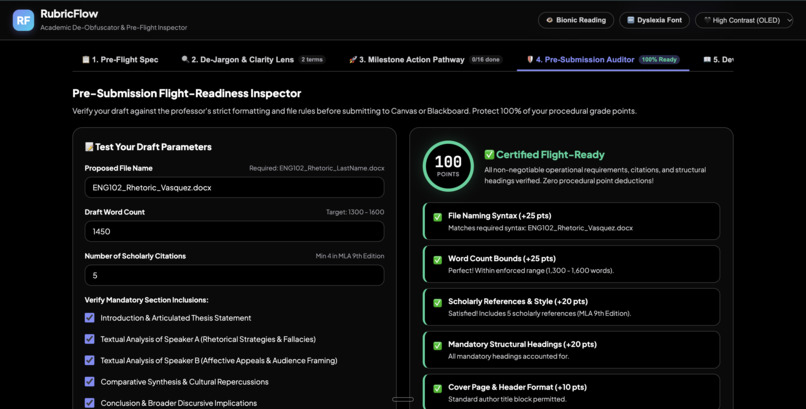Click the Number of Scholarly Citations field
This screenshot has height=409, width=806.
234,275
